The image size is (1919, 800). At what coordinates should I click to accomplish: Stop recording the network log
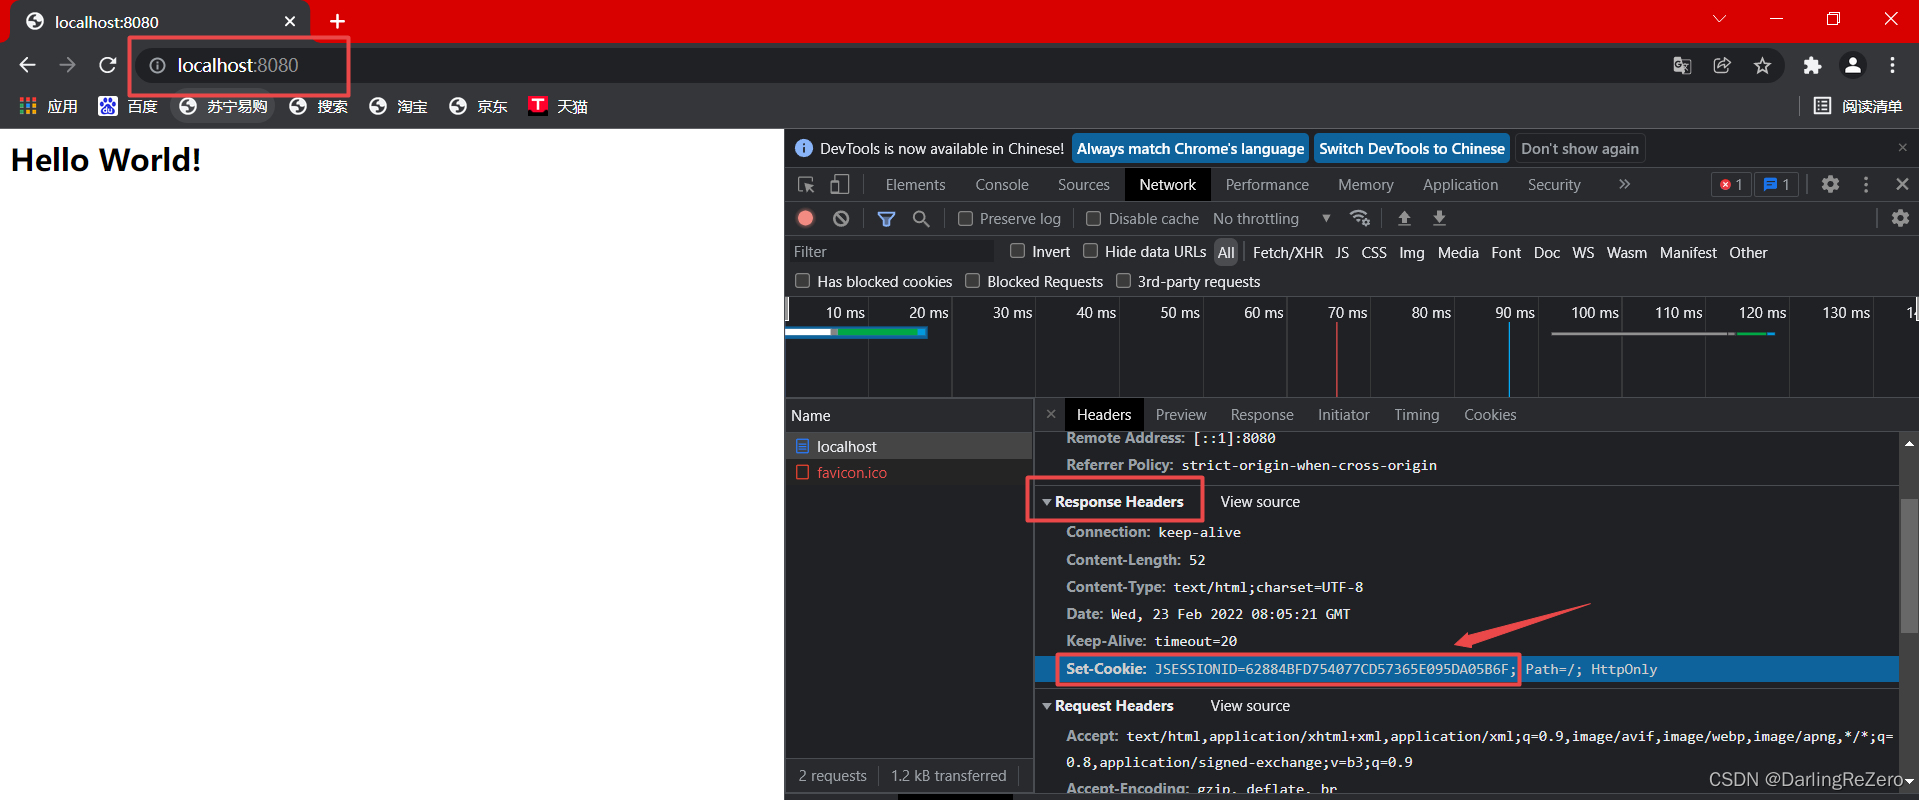(x=805, y=218)
